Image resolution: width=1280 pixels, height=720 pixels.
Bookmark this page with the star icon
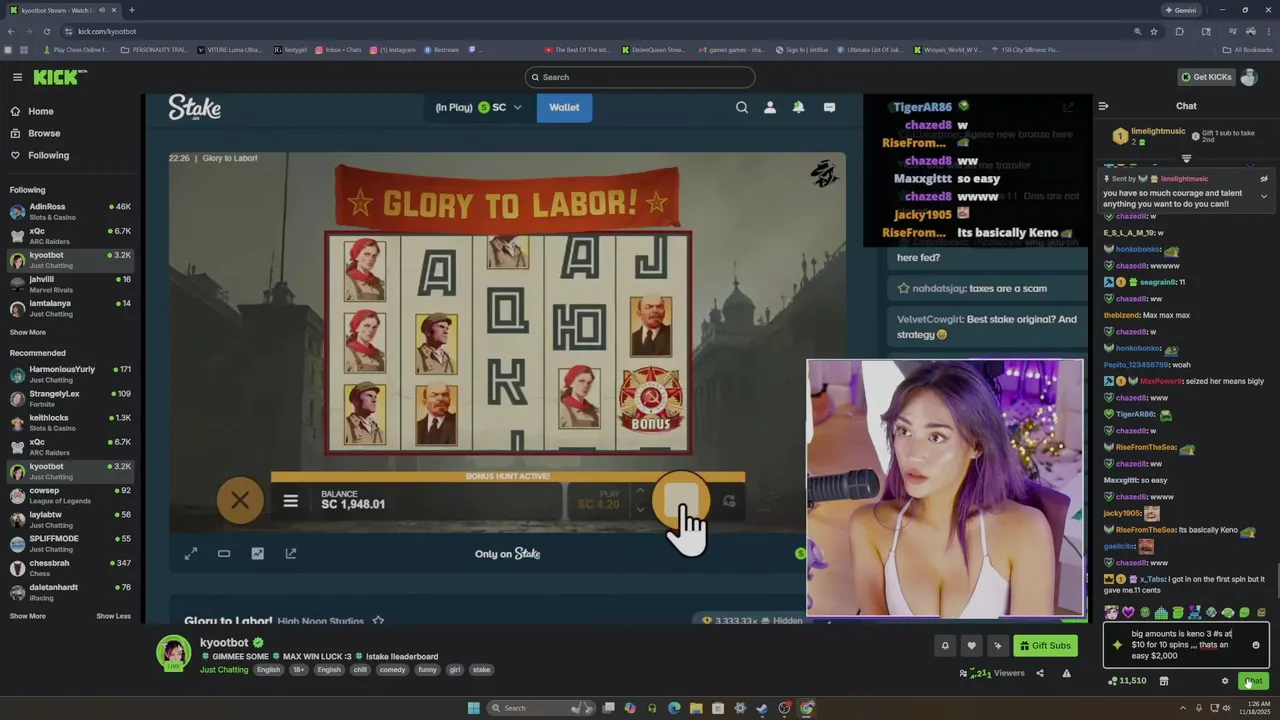click(1154, 31)
